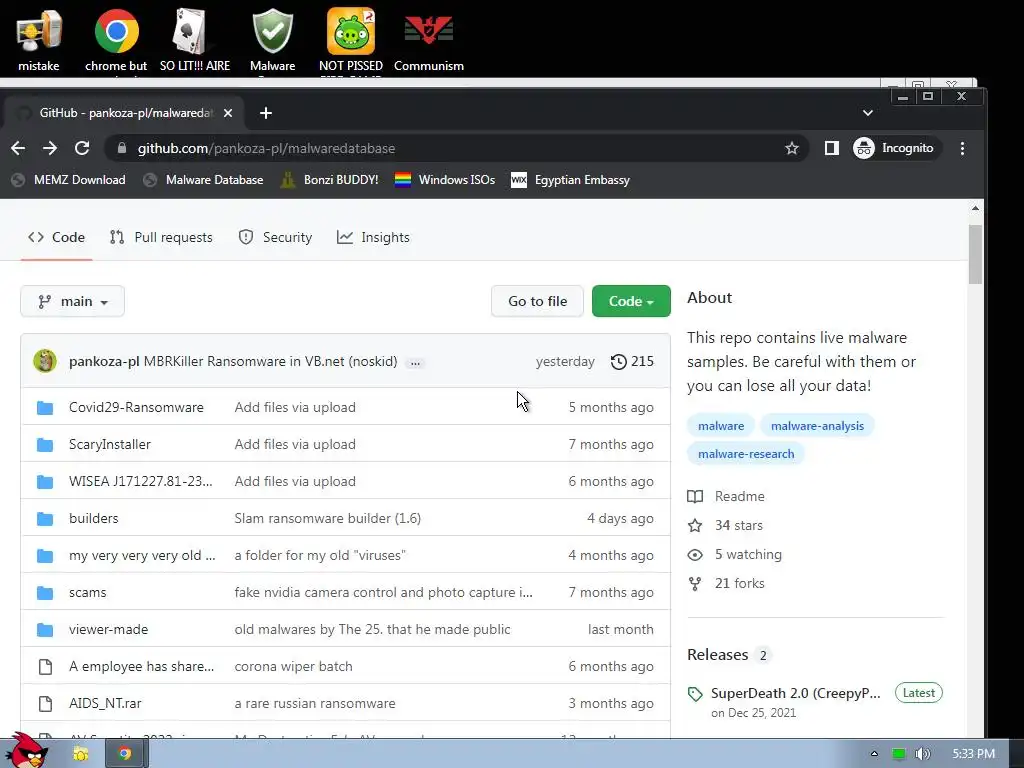View the 215 commits history
This screenshot has height=768, width=1024.
tap(632, 361)
